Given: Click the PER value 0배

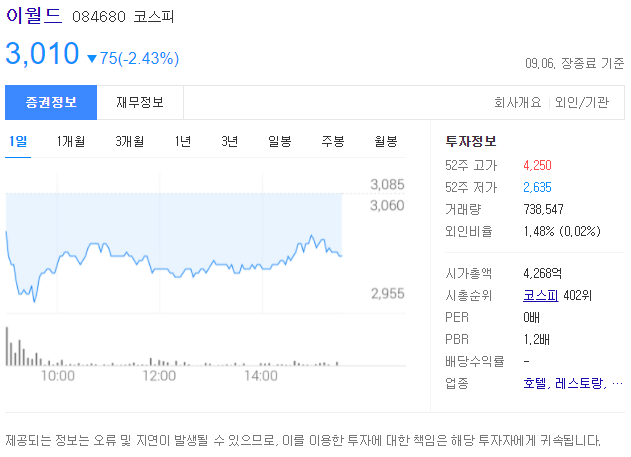Looking at the screenshot, I should [x=531, y=317].
